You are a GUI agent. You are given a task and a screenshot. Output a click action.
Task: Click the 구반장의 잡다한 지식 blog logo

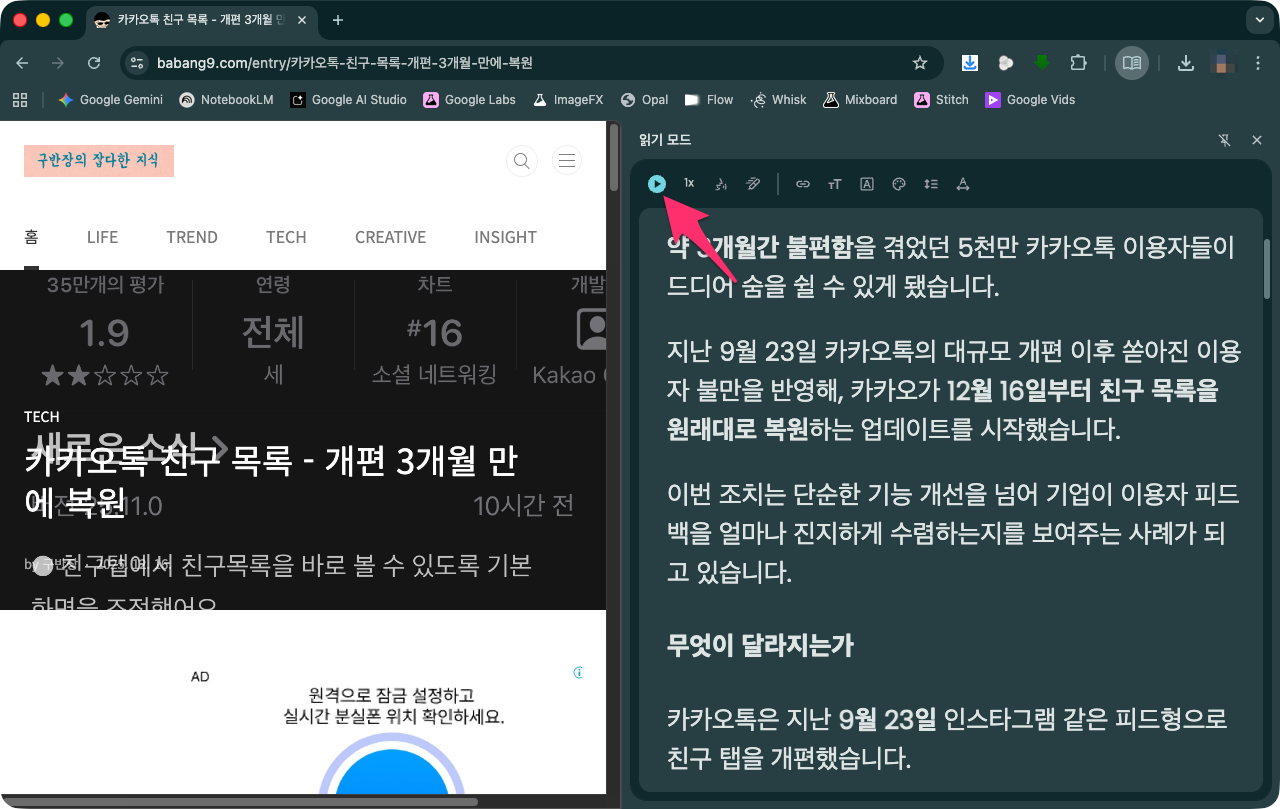coord(99,160)
